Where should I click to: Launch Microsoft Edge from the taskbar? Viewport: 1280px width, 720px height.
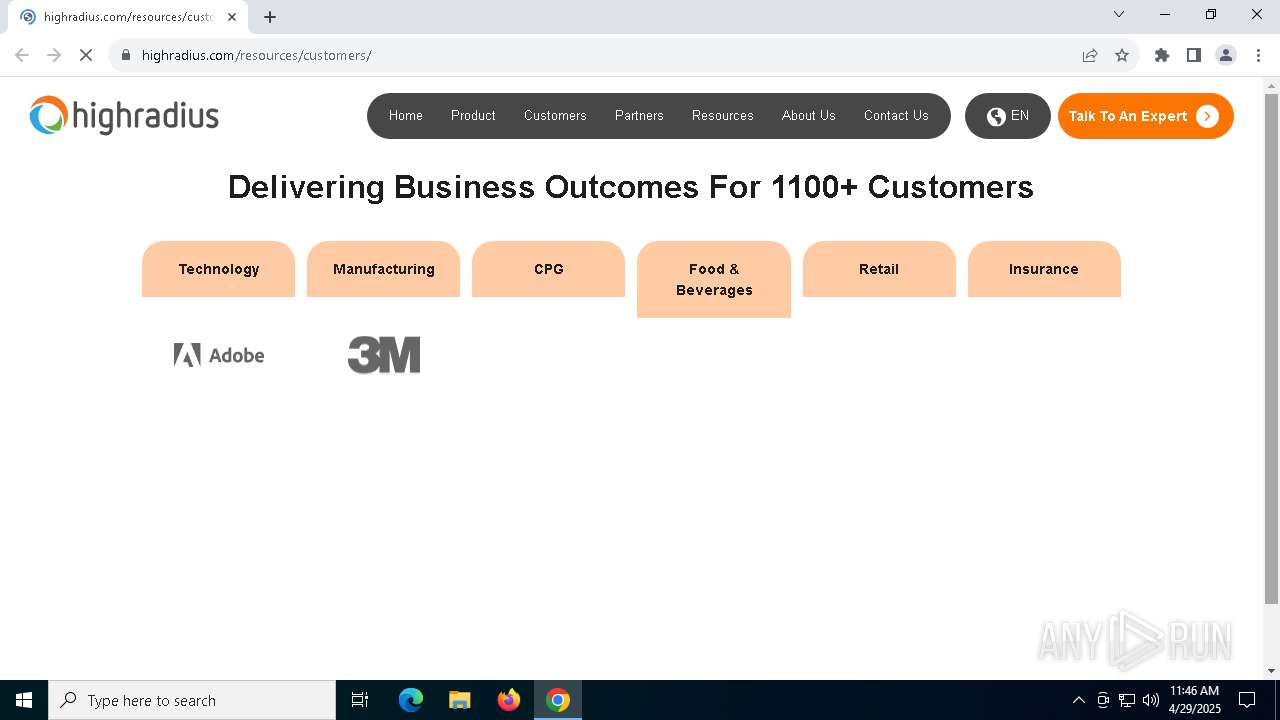[411, 700]
